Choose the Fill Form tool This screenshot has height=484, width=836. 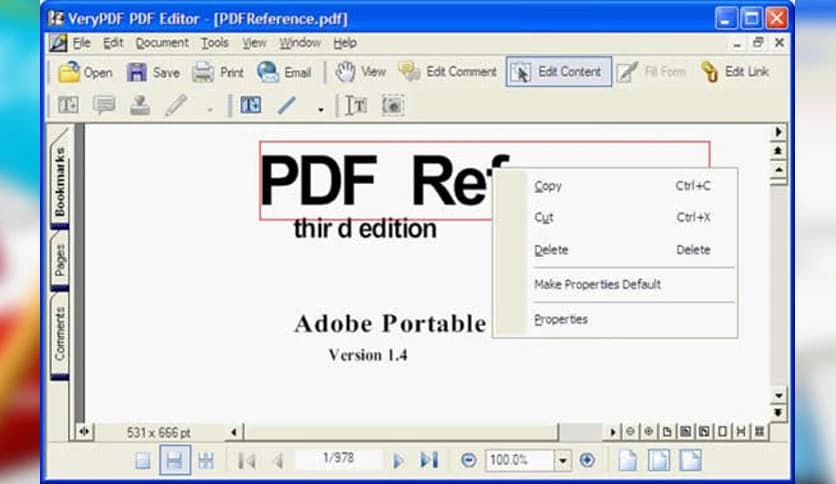(x=652, y=72)
